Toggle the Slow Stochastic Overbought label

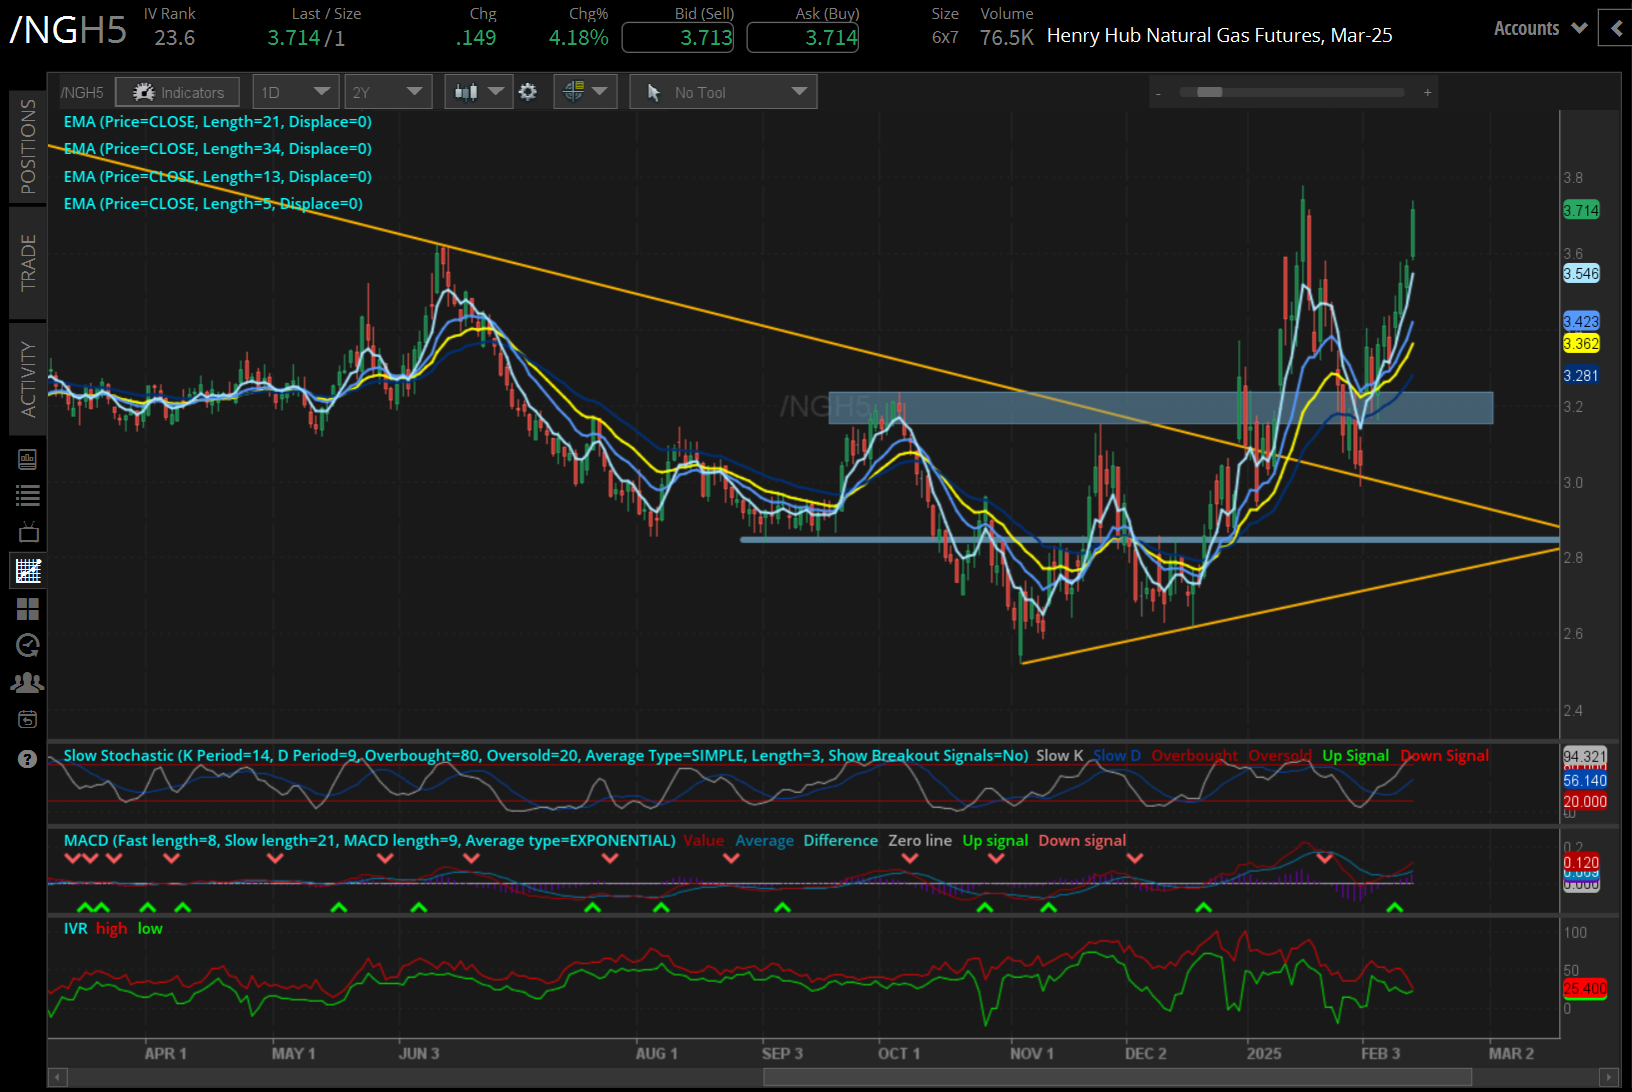pyautogui.click(x=1194, y=756)
